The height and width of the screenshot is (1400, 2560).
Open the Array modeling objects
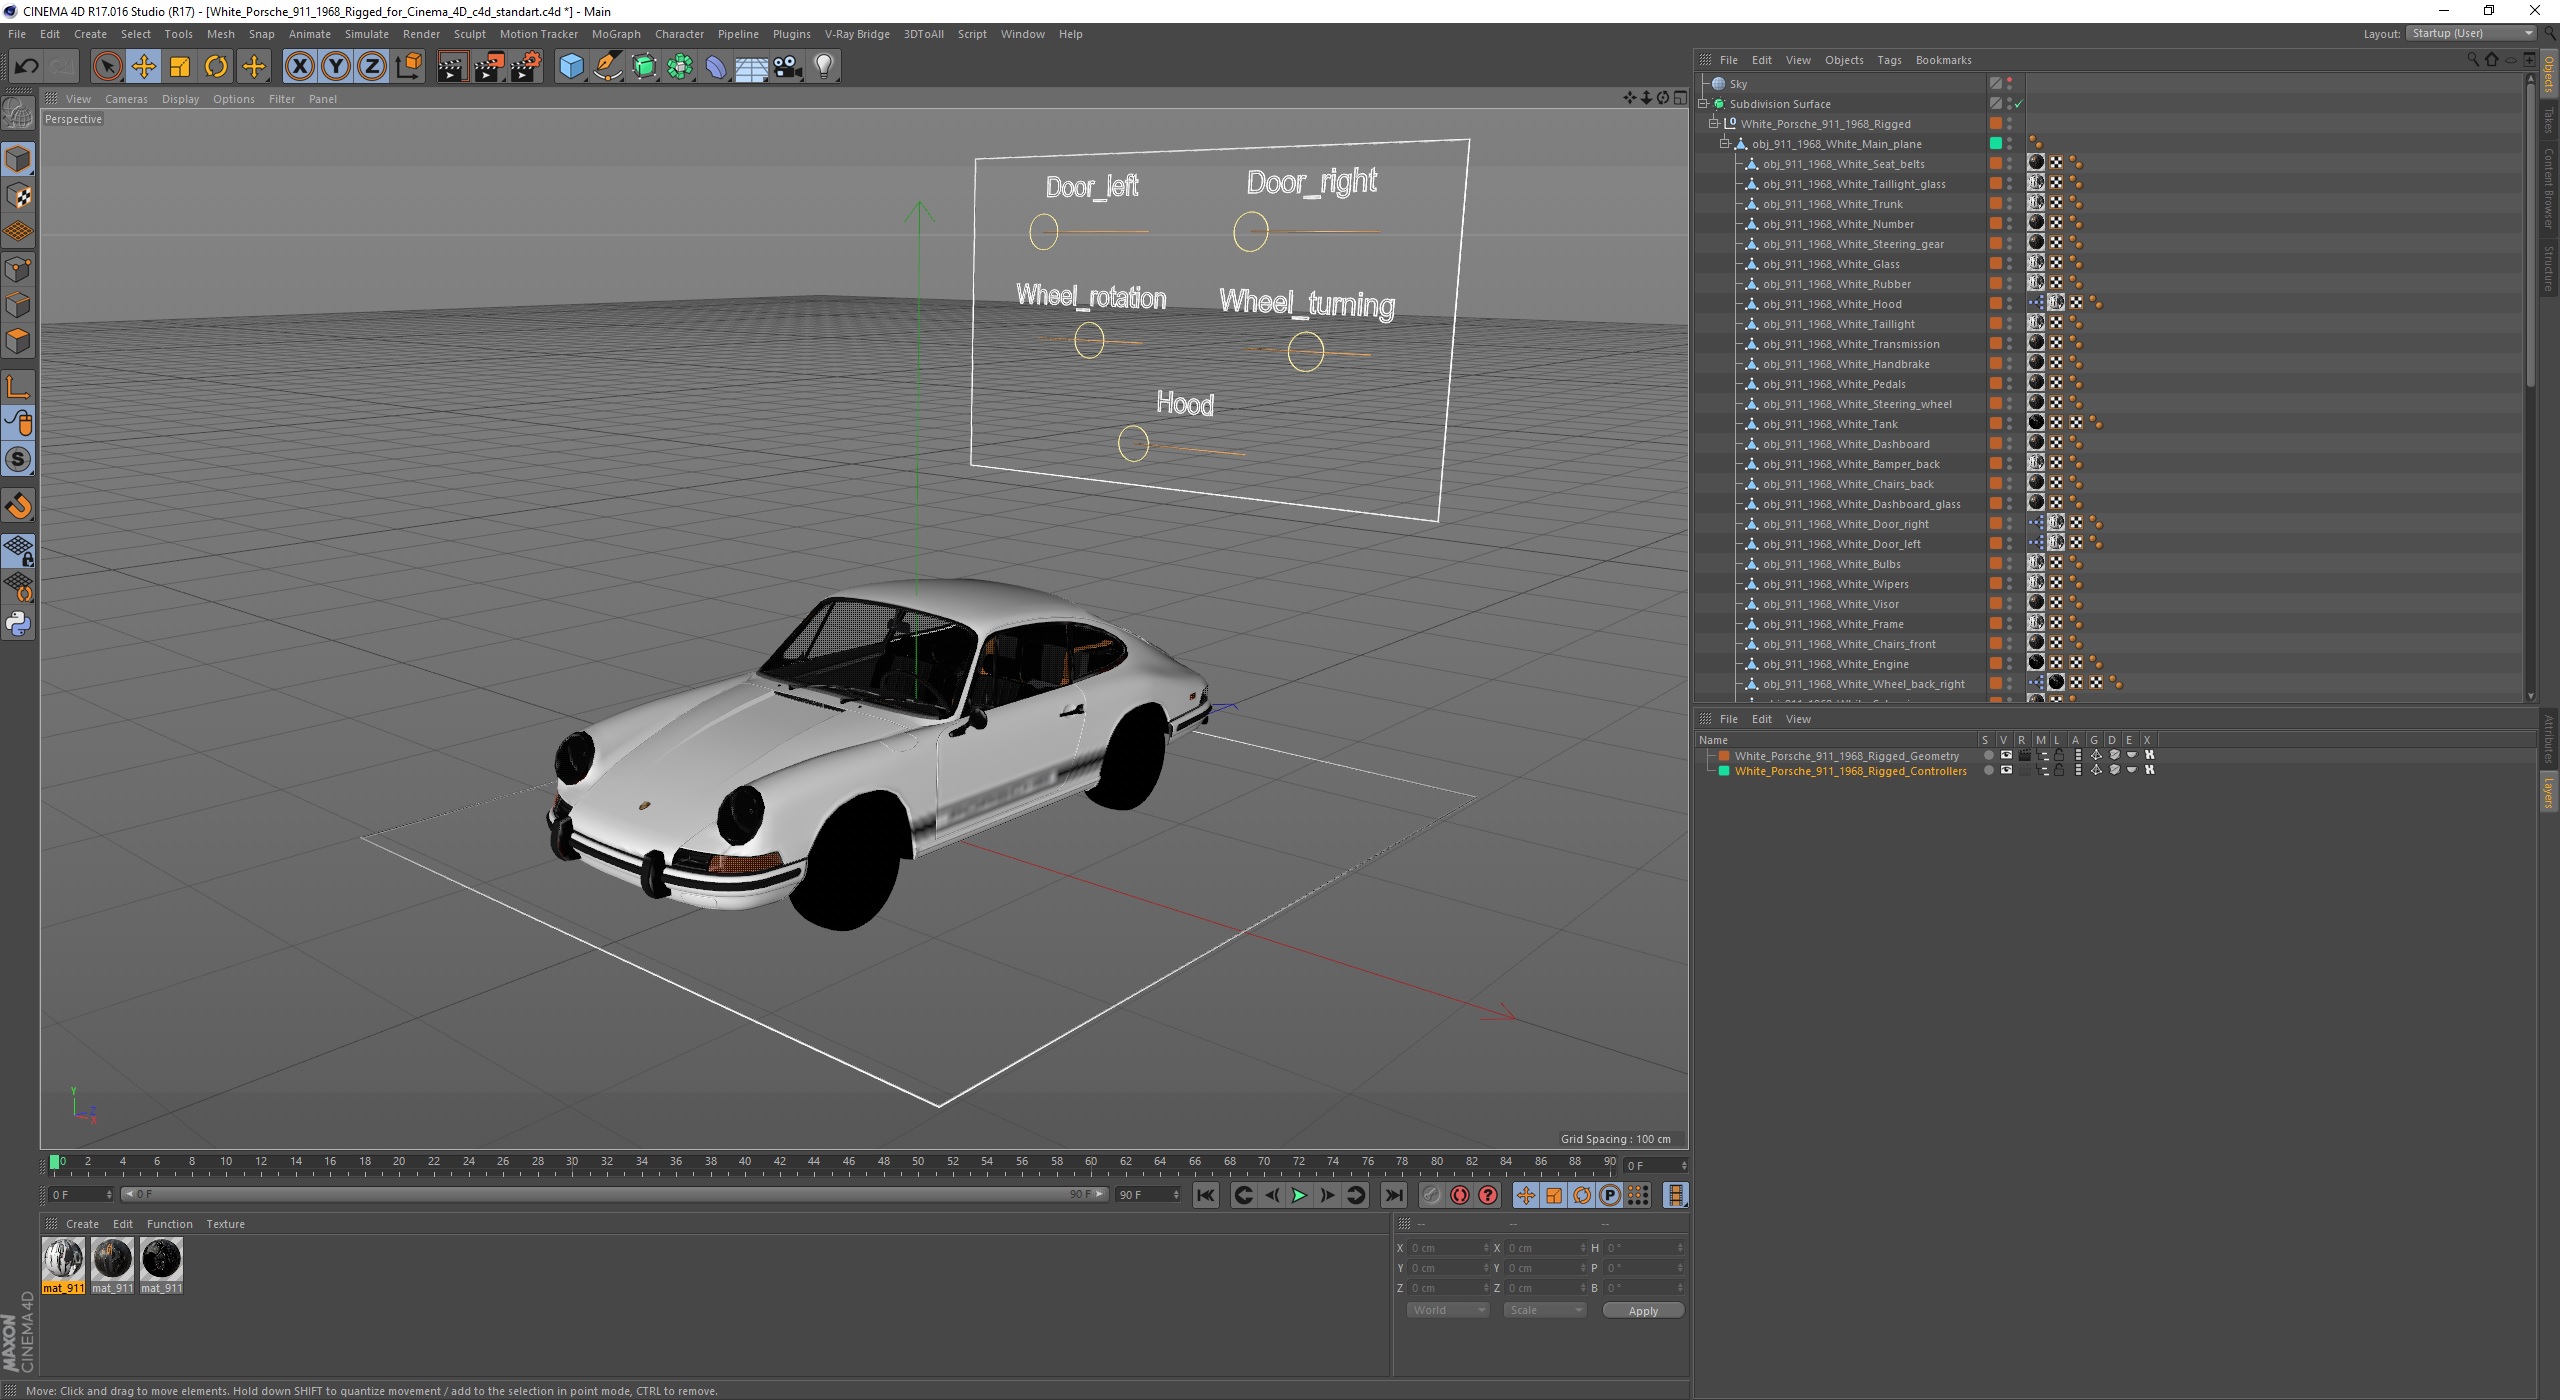pos(680,67)
